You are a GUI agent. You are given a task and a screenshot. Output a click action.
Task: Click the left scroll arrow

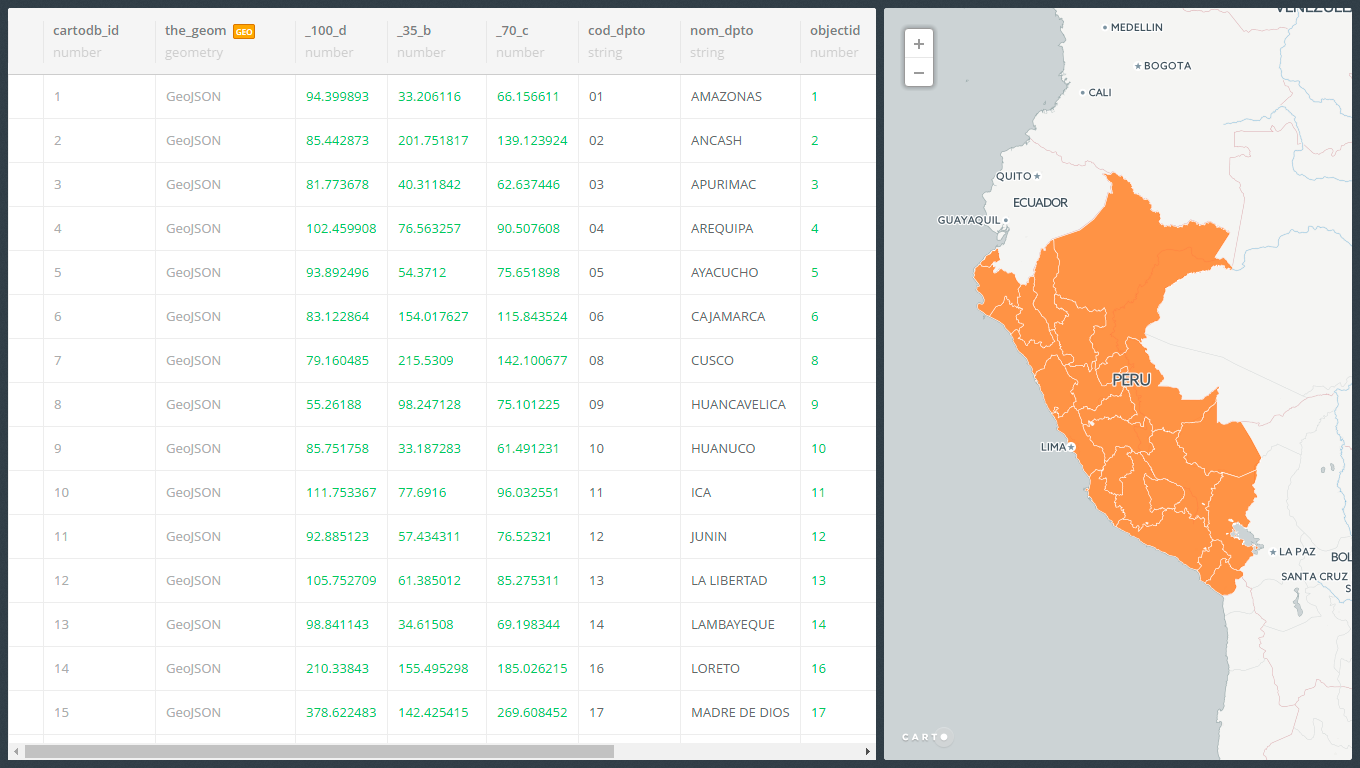(x=15, y=751)
